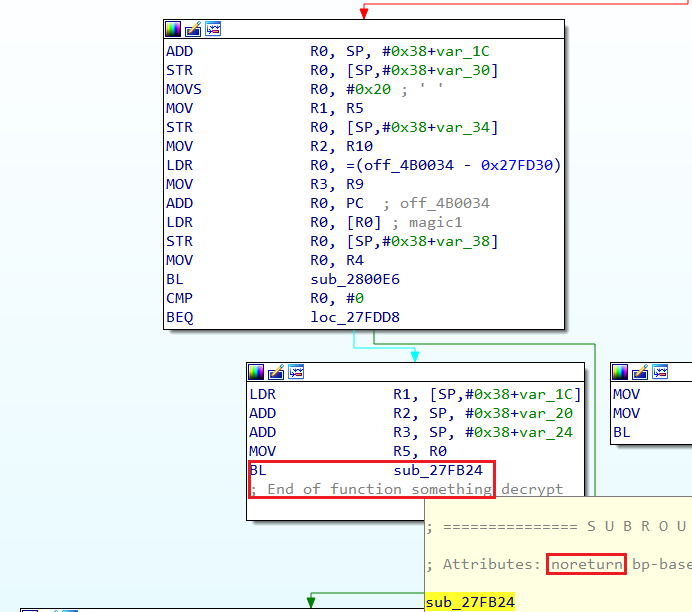
Task: Click #0x20 operand in MOVS line
Action: (x=369, y=90)
